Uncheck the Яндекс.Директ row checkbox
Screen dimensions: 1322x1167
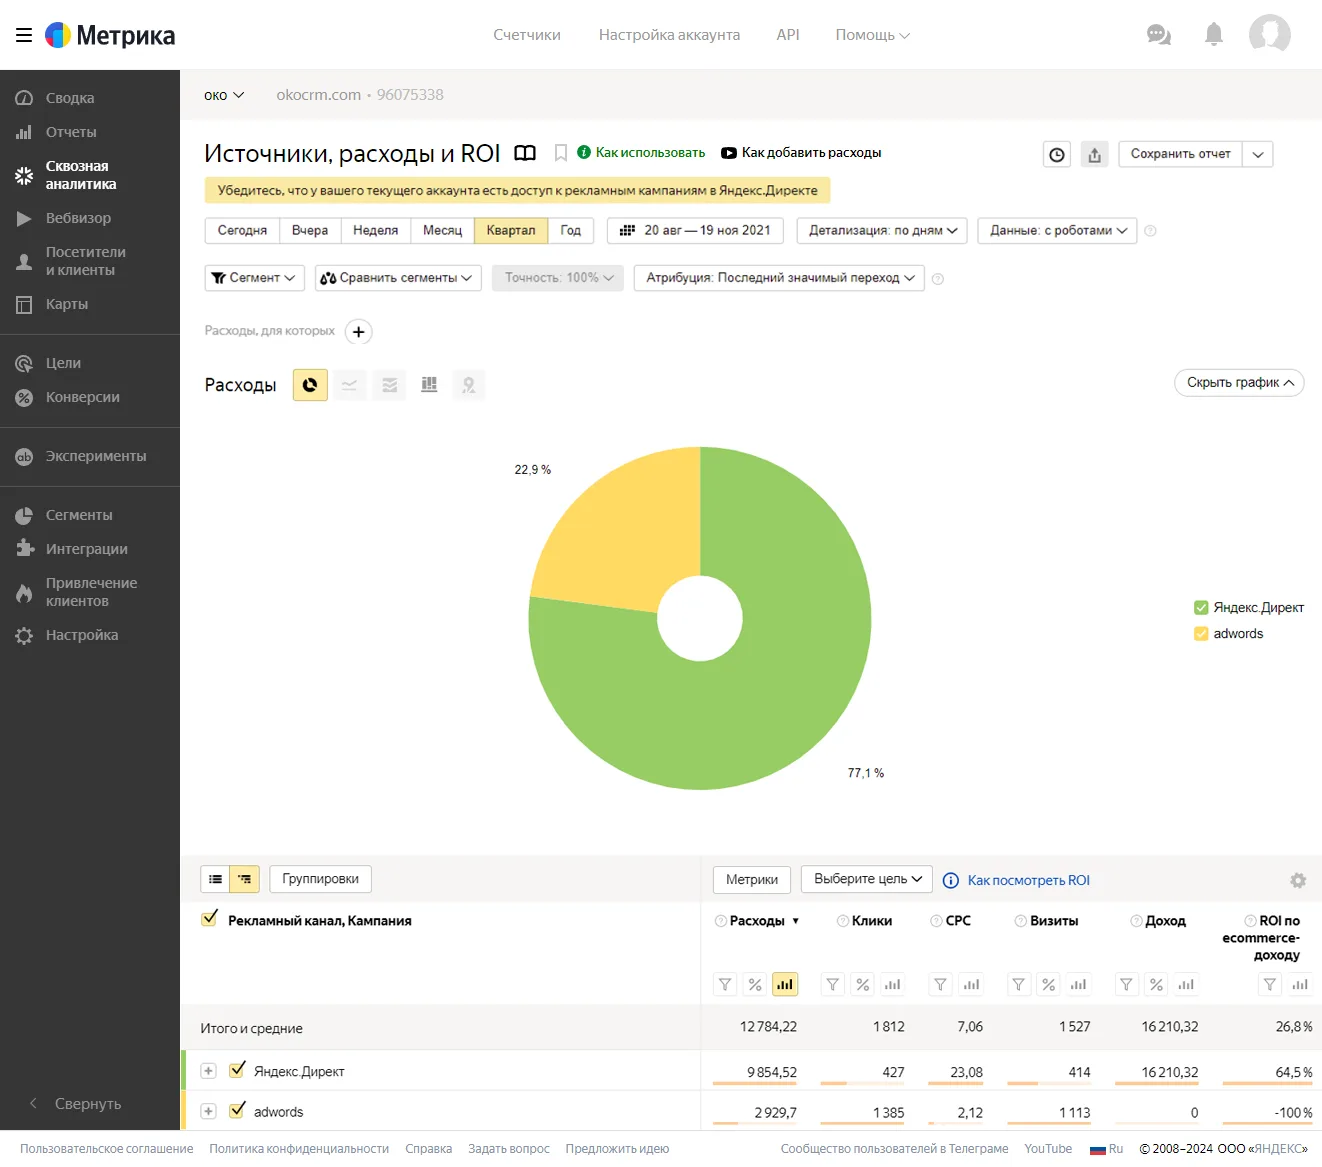coord(238,1070)
